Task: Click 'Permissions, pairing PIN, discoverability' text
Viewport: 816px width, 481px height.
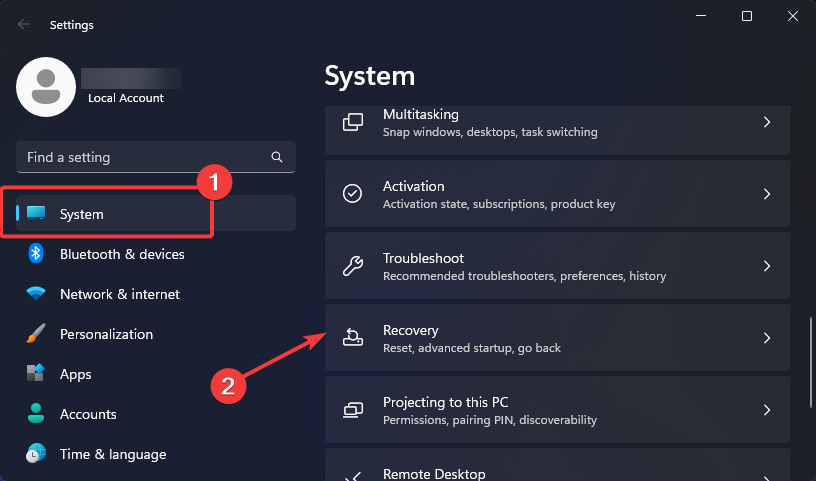Action: 490,420
